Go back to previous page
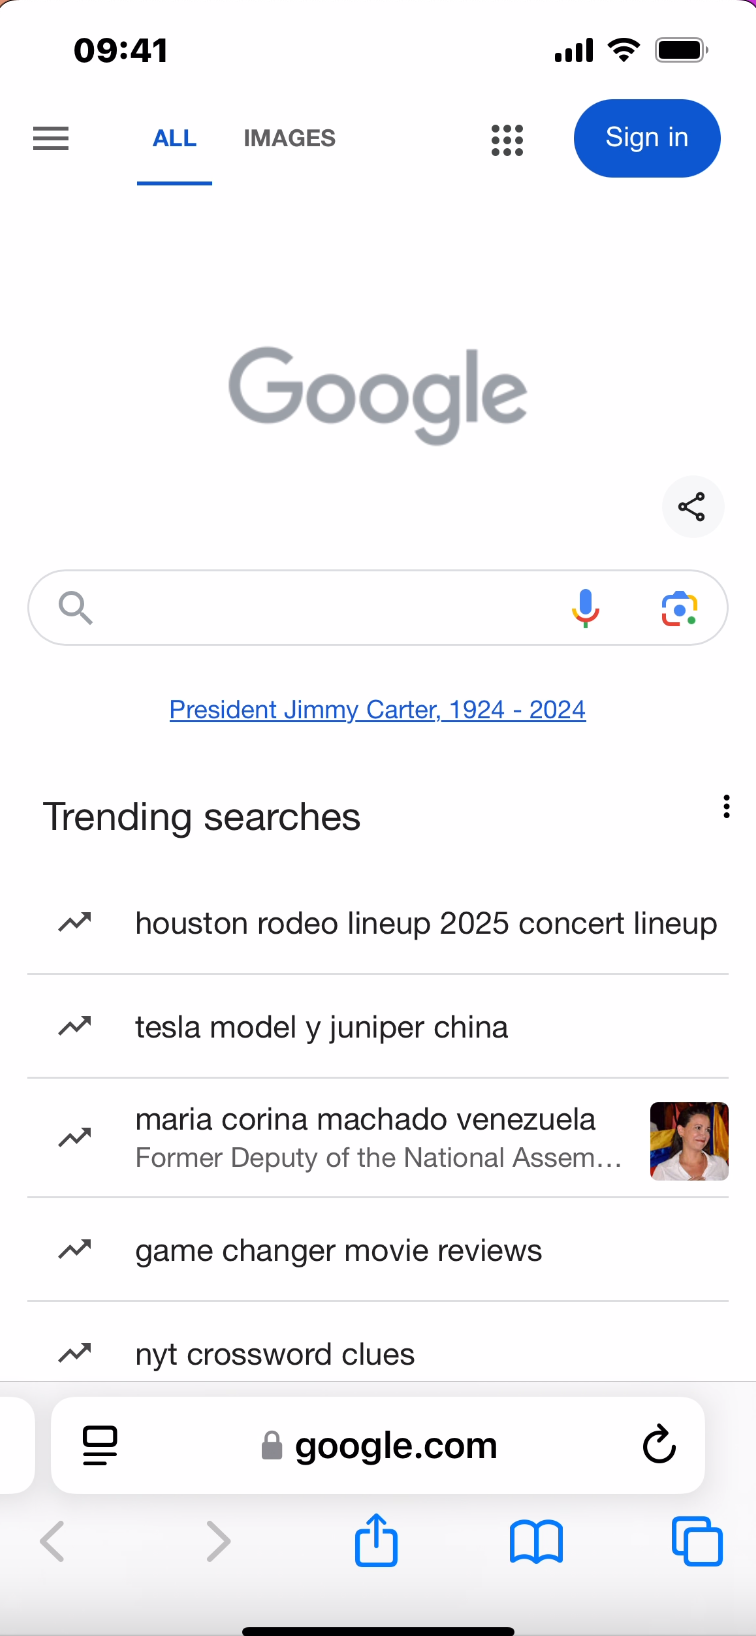 pos(53,1541)
